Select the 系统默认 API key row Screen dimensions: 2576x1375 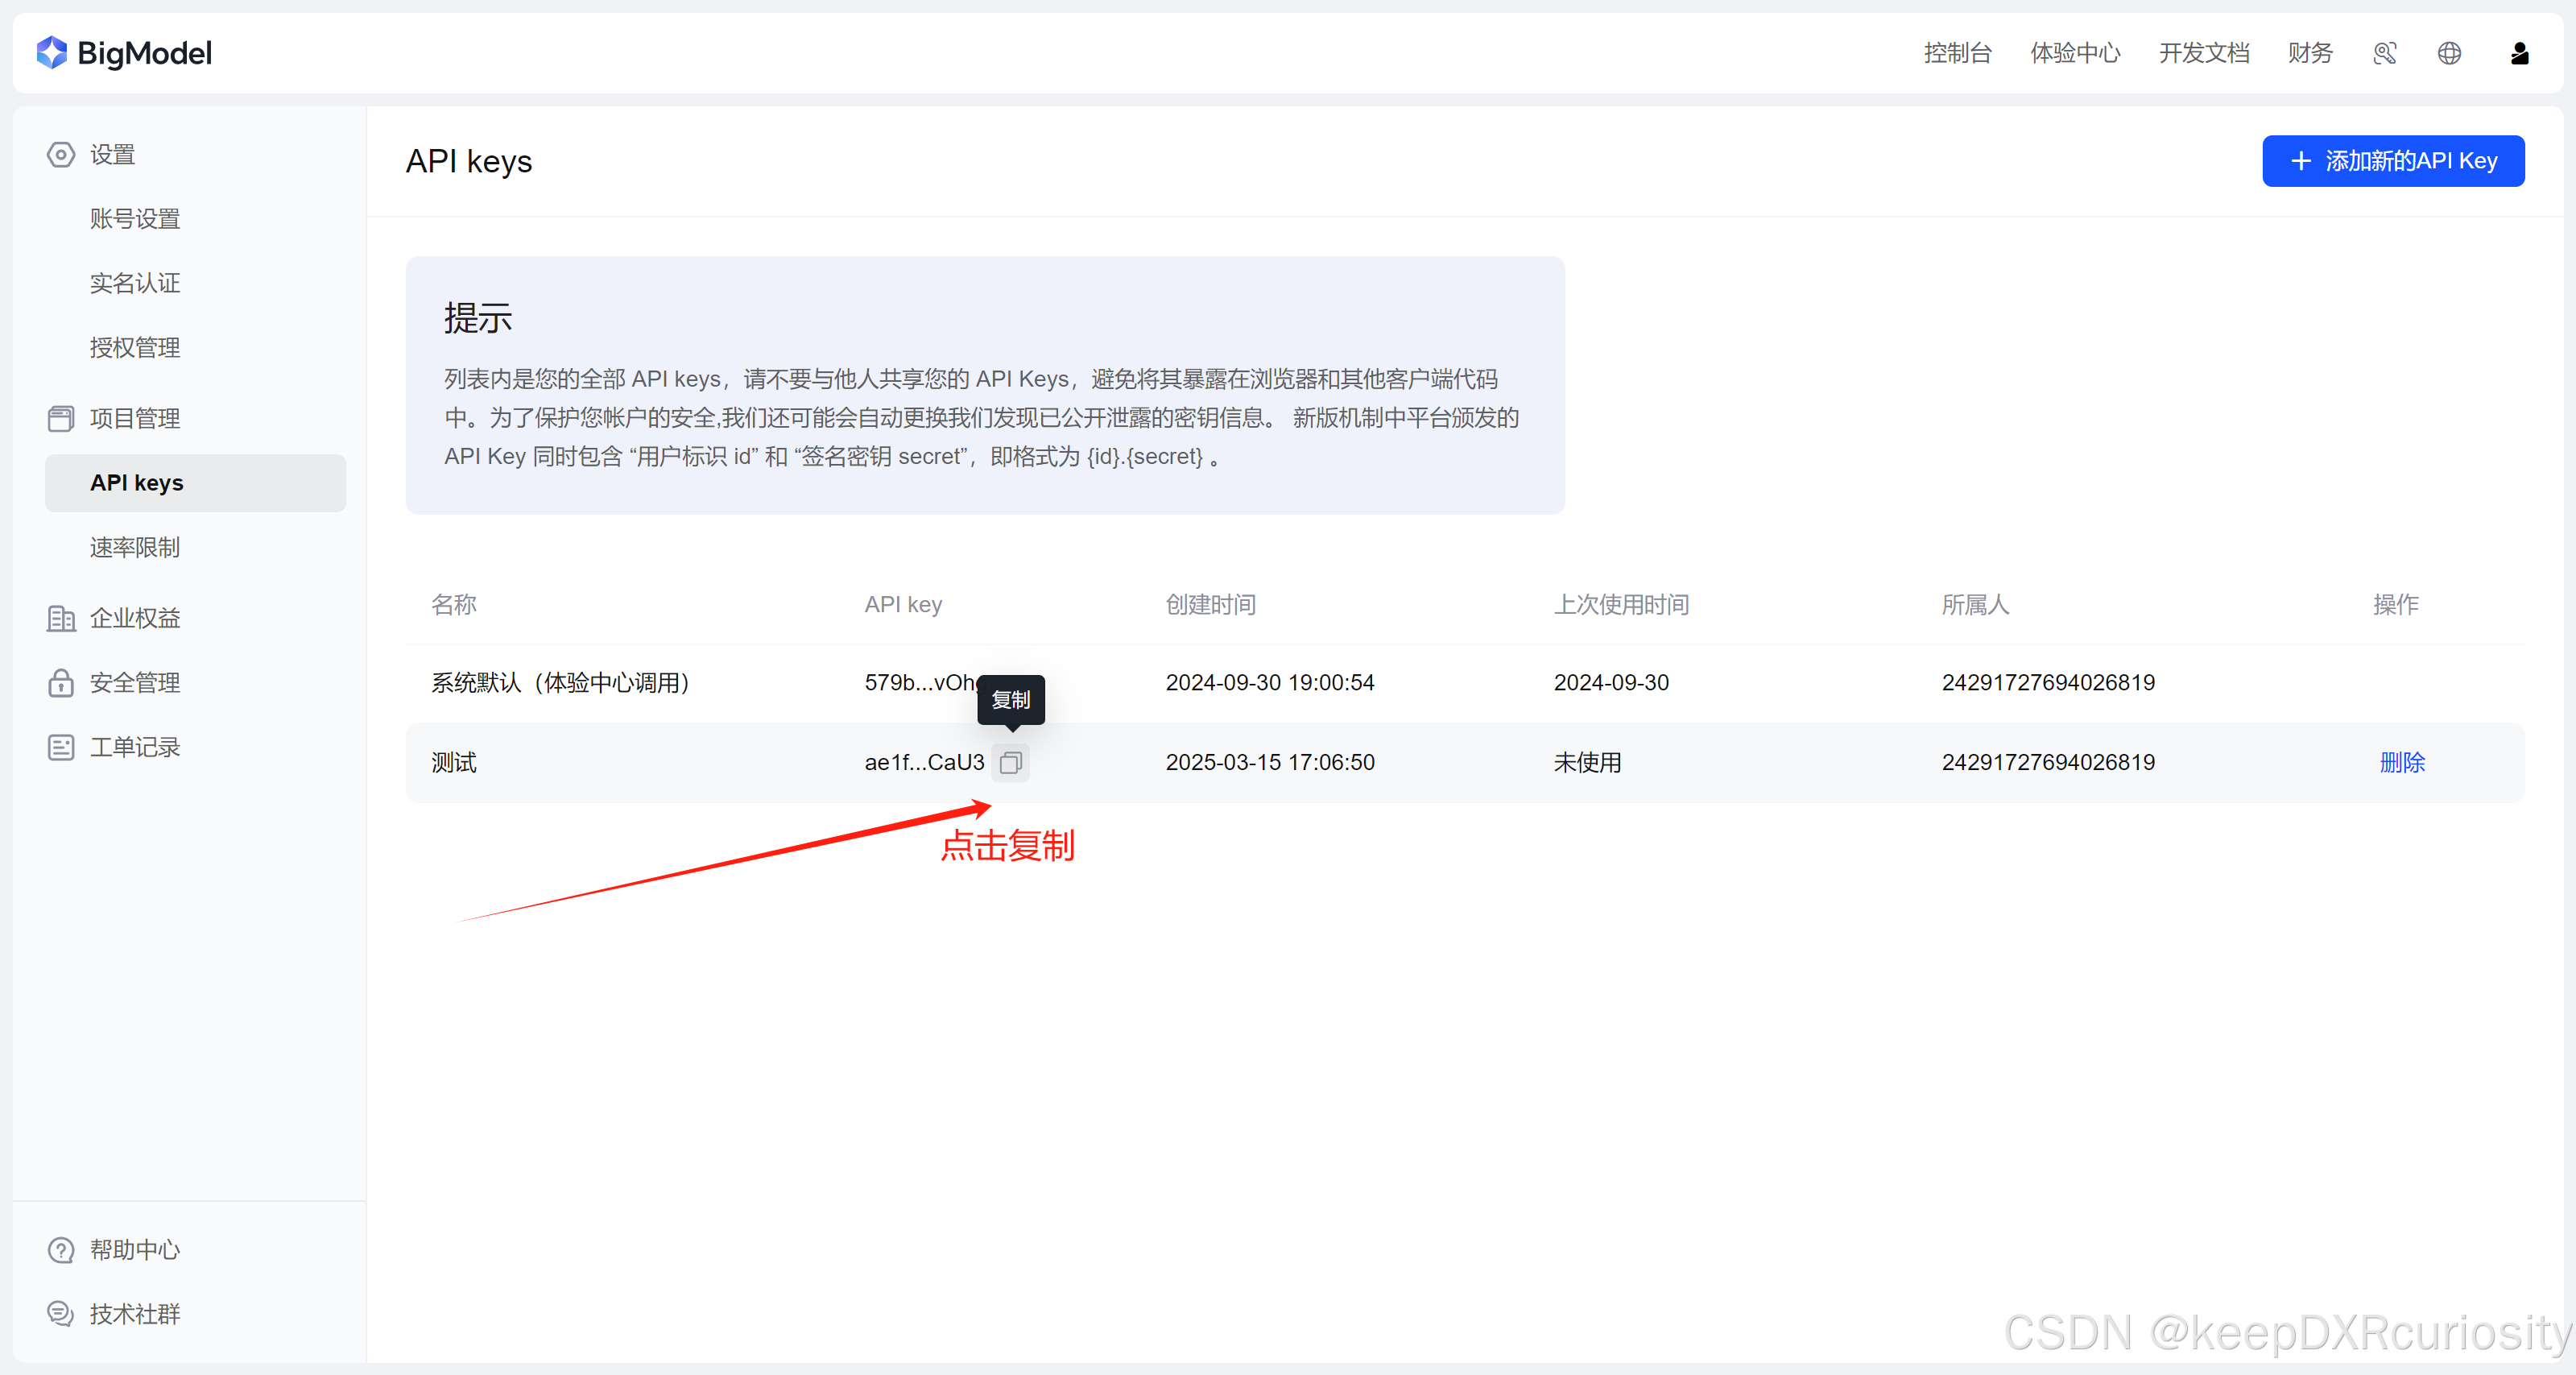pyautogui.click(x=560, y=683)
